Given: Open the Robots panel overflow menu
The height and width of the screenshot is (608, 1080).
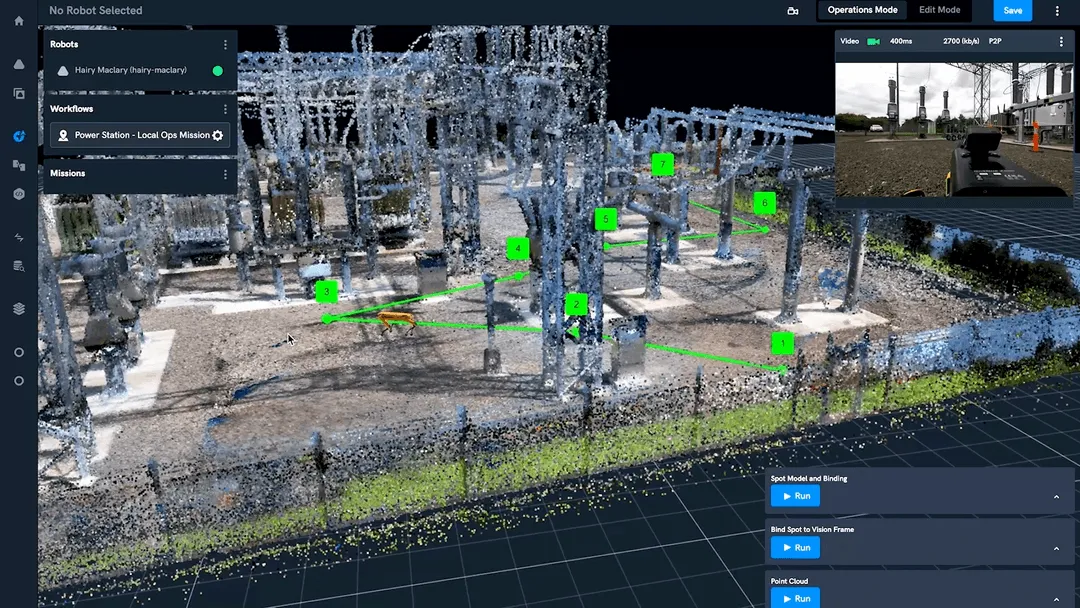Looking at the screenshot, I should pyautogui.click(x=225, y=44).
